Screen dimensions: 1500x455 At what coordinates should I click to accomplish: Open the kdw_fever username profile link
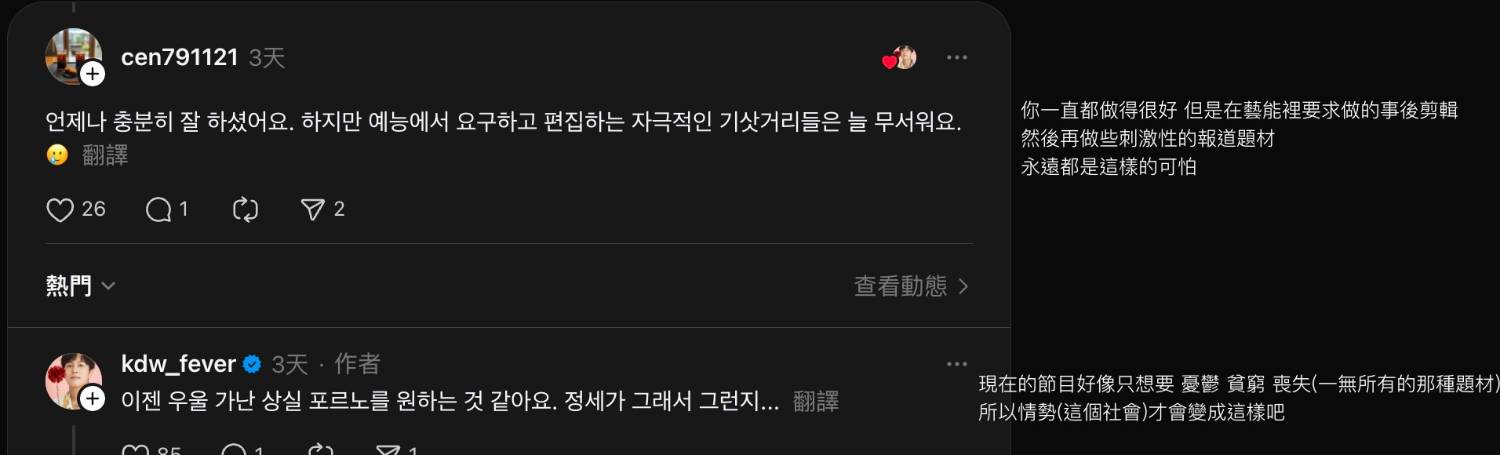point(178,363)
